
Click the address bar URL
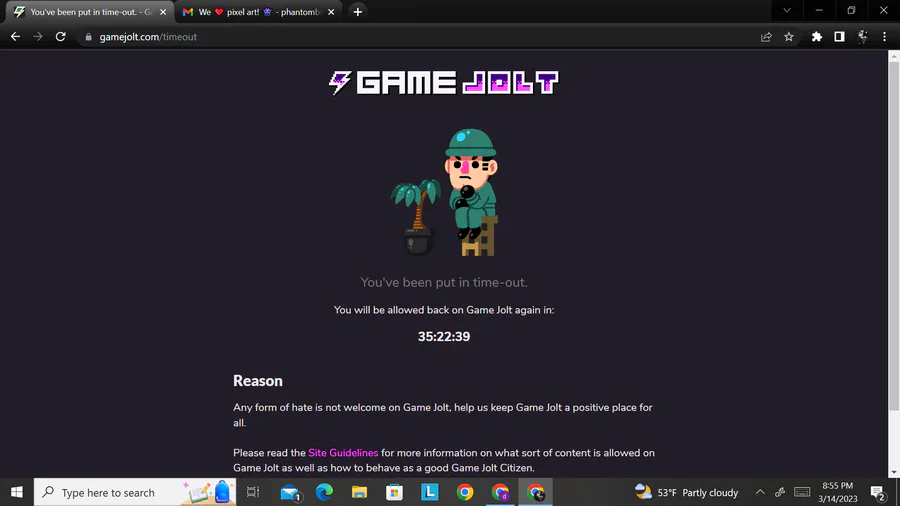point(148,37)
